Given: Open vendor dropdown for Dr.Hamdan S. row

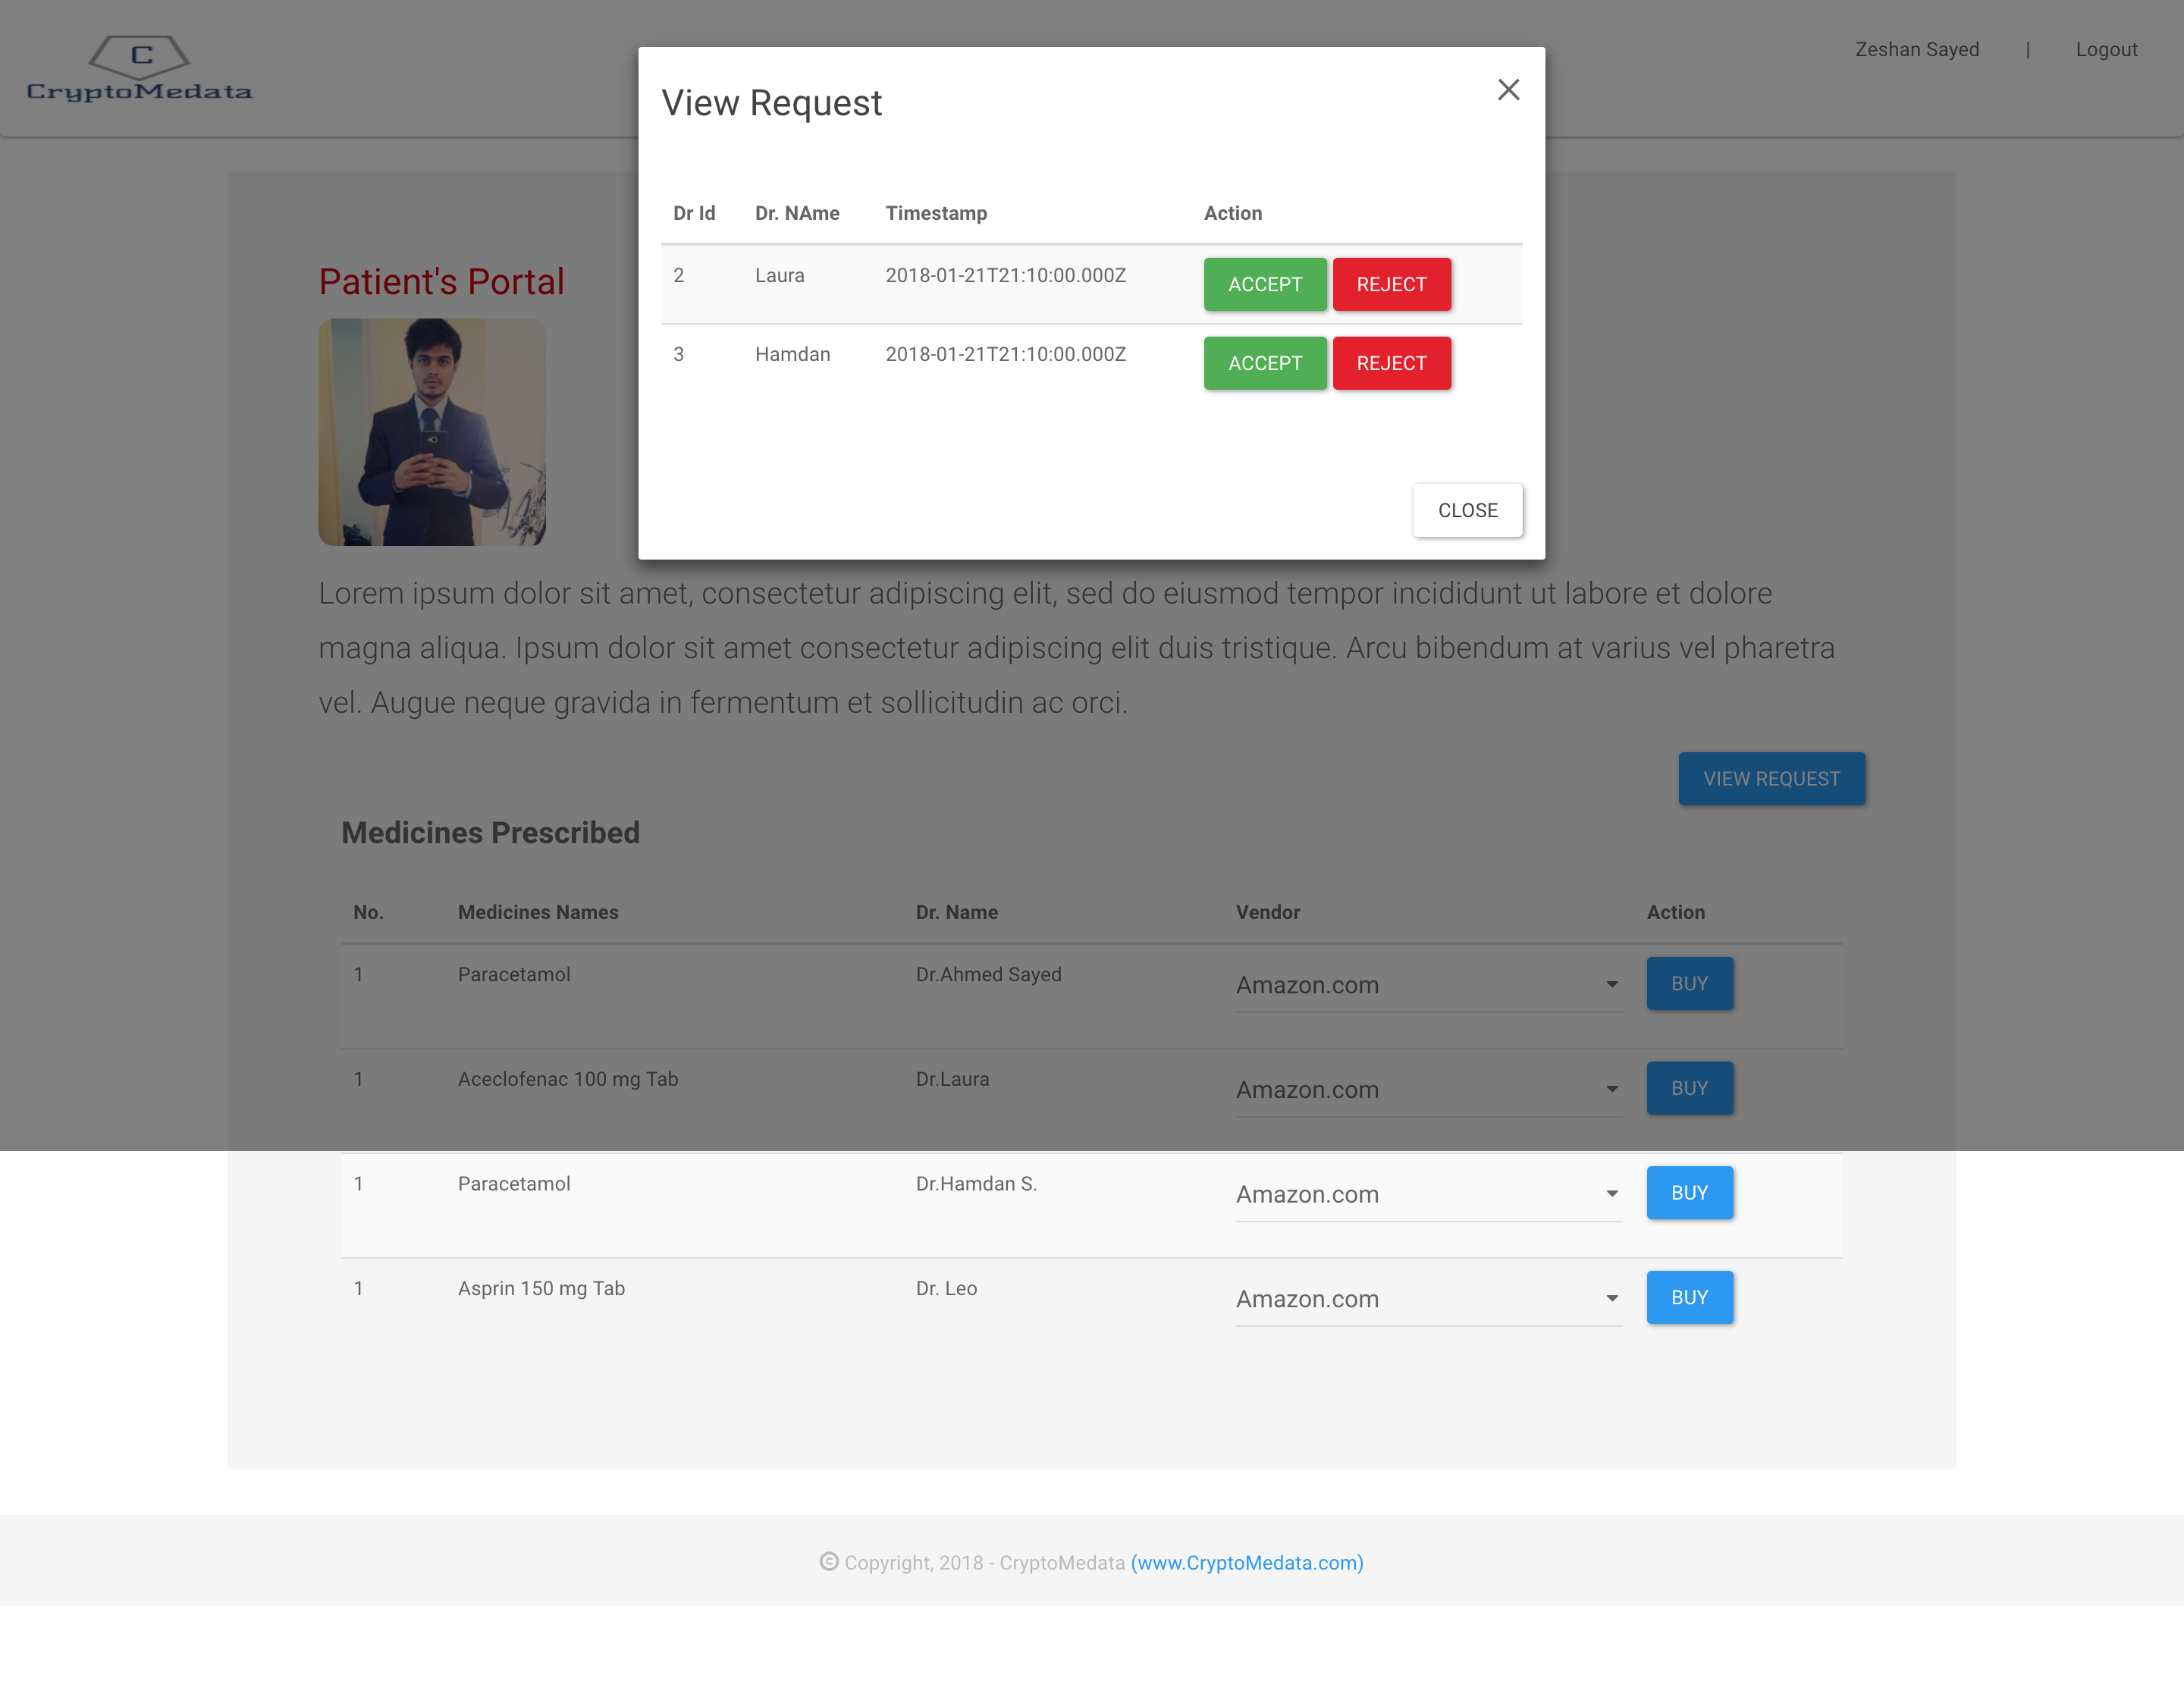Looking at the screenshot, I should click(1427, 1194).
